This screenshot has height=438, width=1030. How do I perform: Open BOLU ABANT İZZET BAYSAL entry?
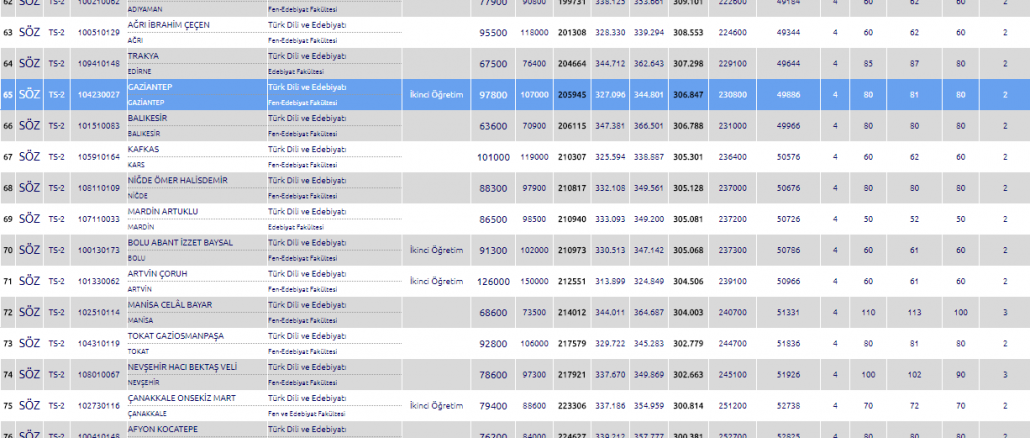click(180, 242)
